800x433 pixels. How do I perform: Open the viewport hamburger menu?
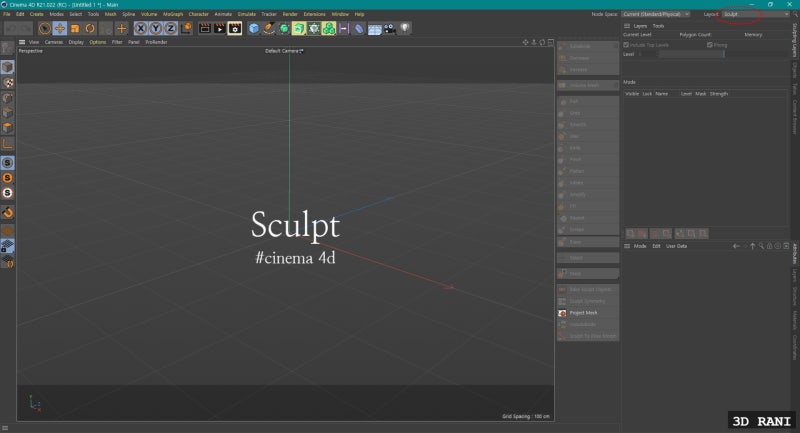coord(22,42)
